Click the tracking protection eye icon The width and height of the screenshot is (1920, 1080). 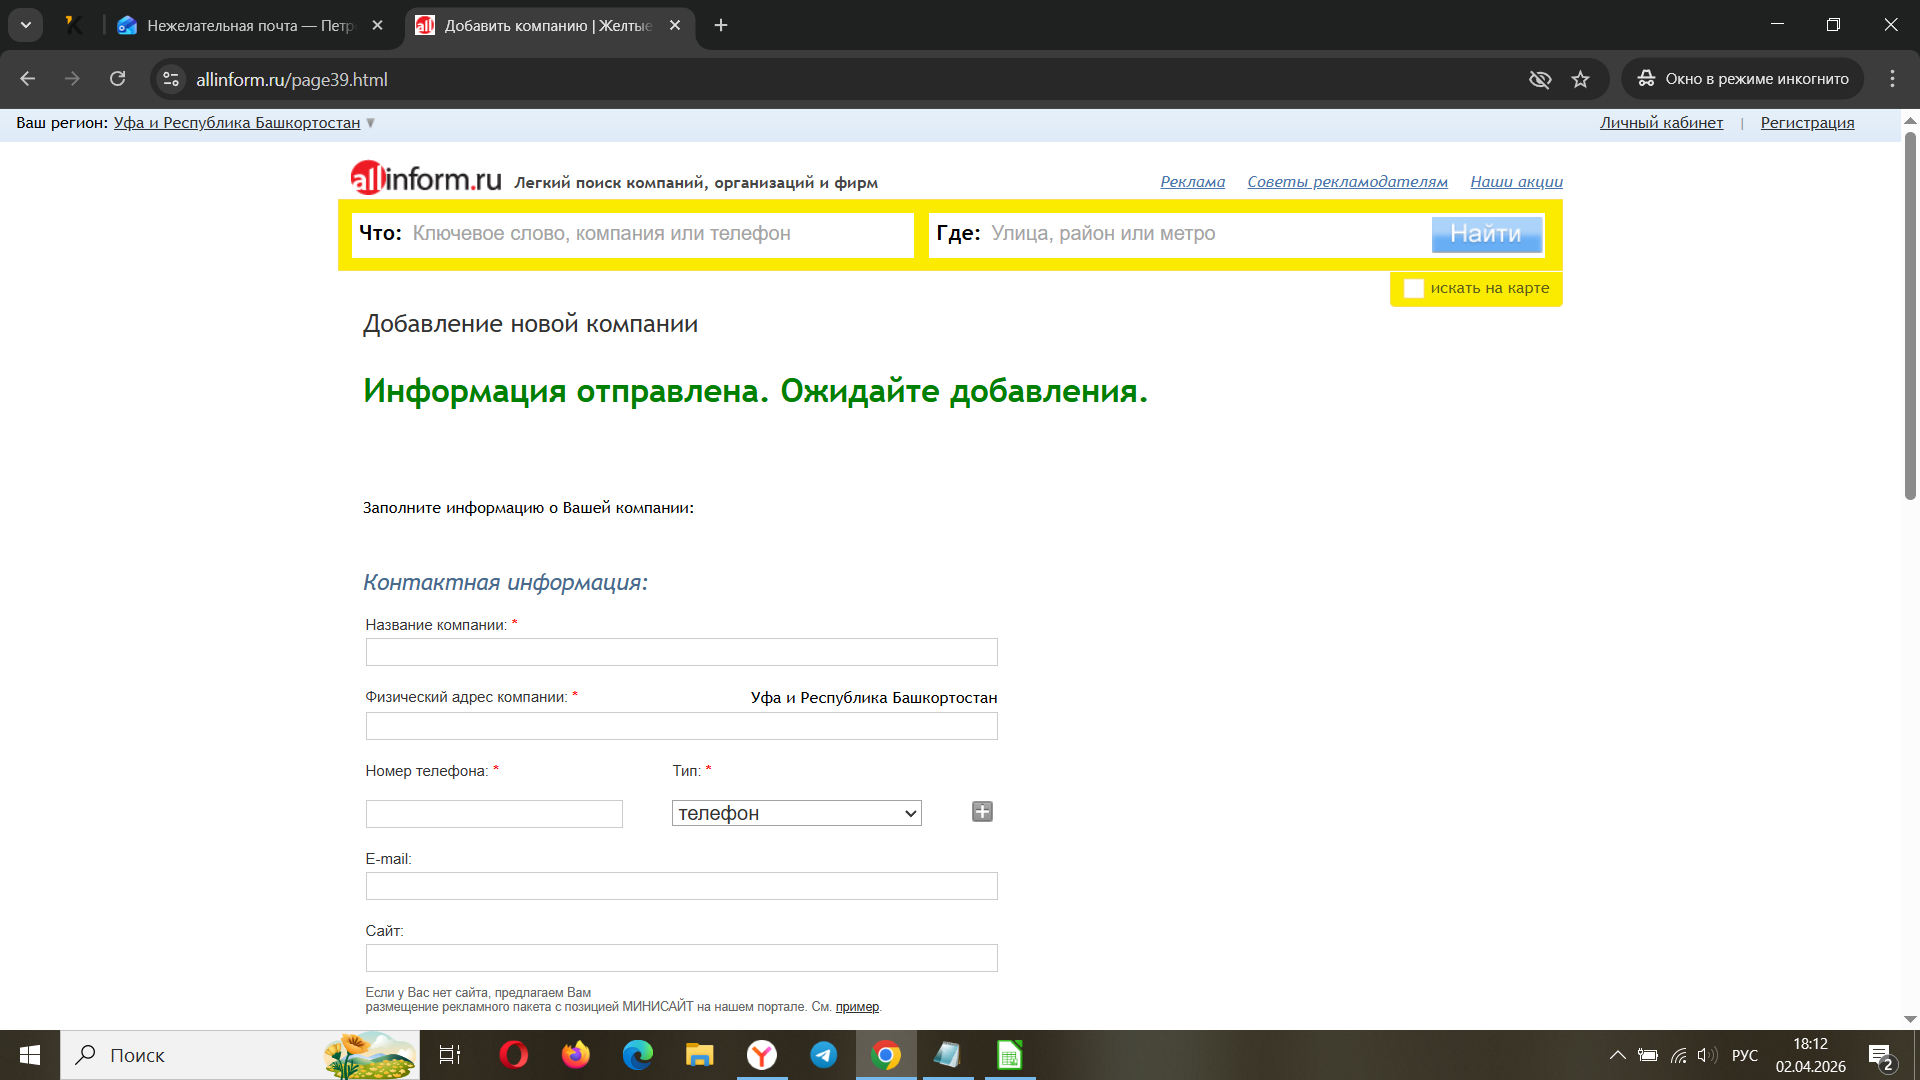[1540, 79]
